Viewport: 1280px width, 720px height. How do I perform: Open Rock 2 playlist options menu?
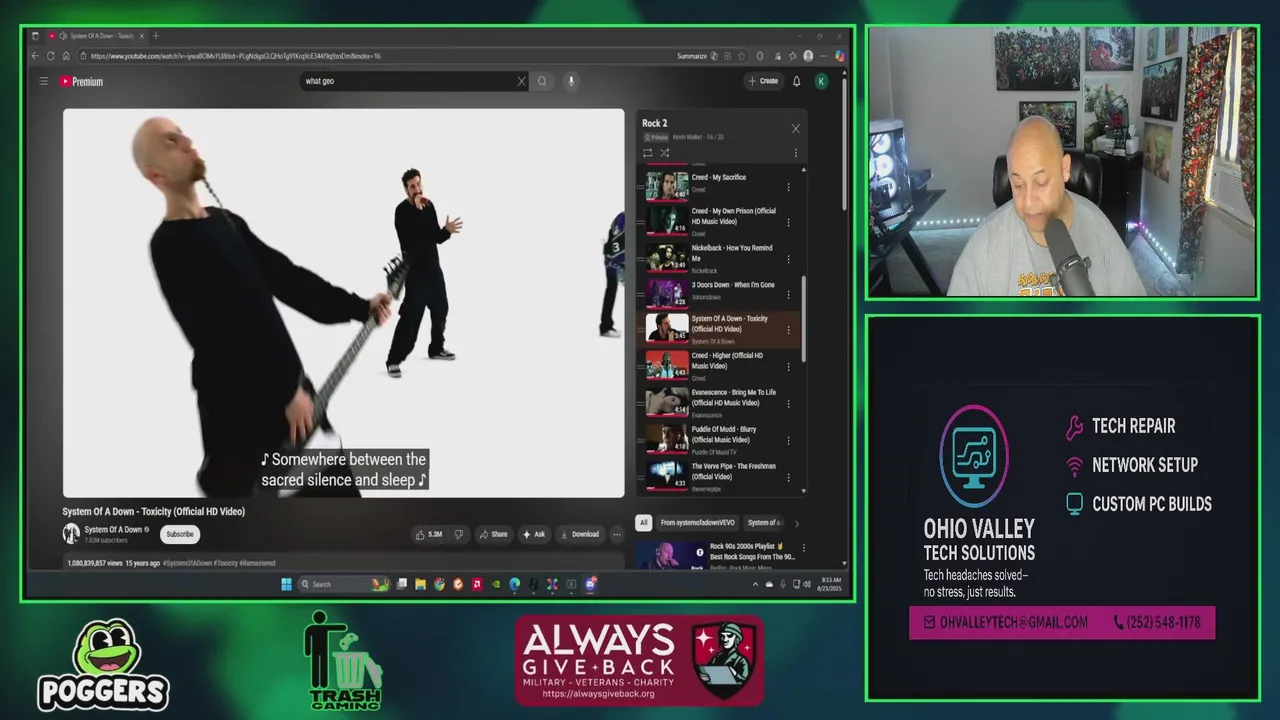pyautogui.click(x=796, y=153)
